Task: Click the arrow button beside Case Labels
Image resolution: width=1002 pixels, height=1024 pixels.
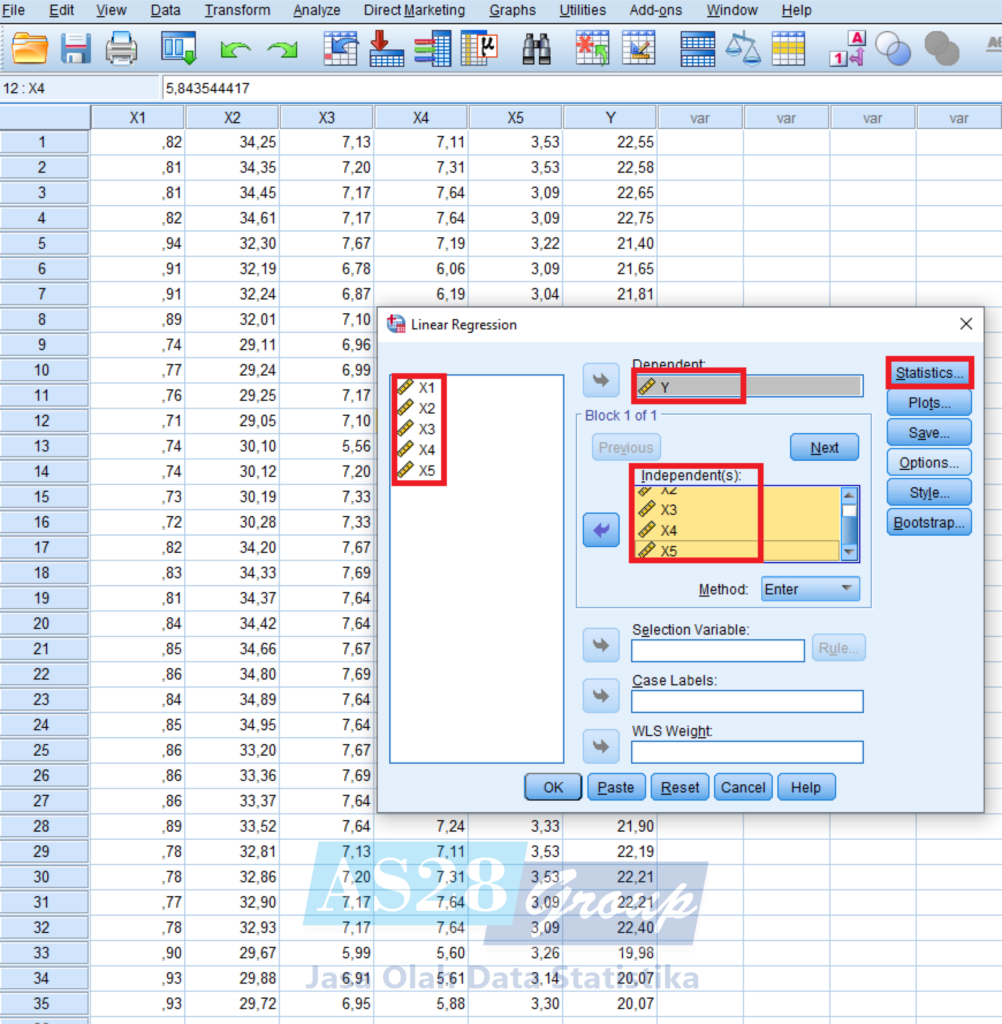Action: [x=601, y=696]
